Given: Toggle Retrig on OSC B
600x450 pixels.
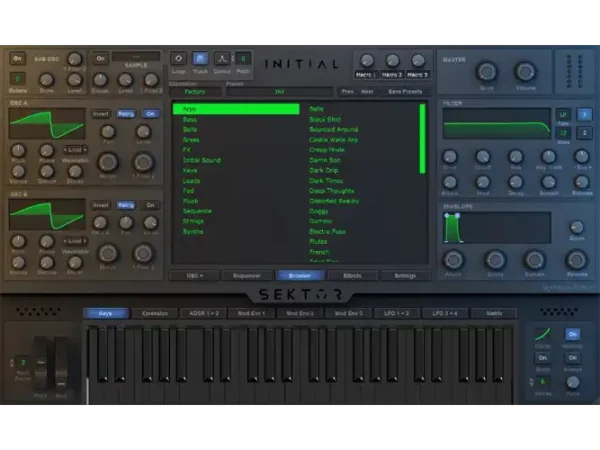Looking at the screenshot, I should (x=126, y=205).
